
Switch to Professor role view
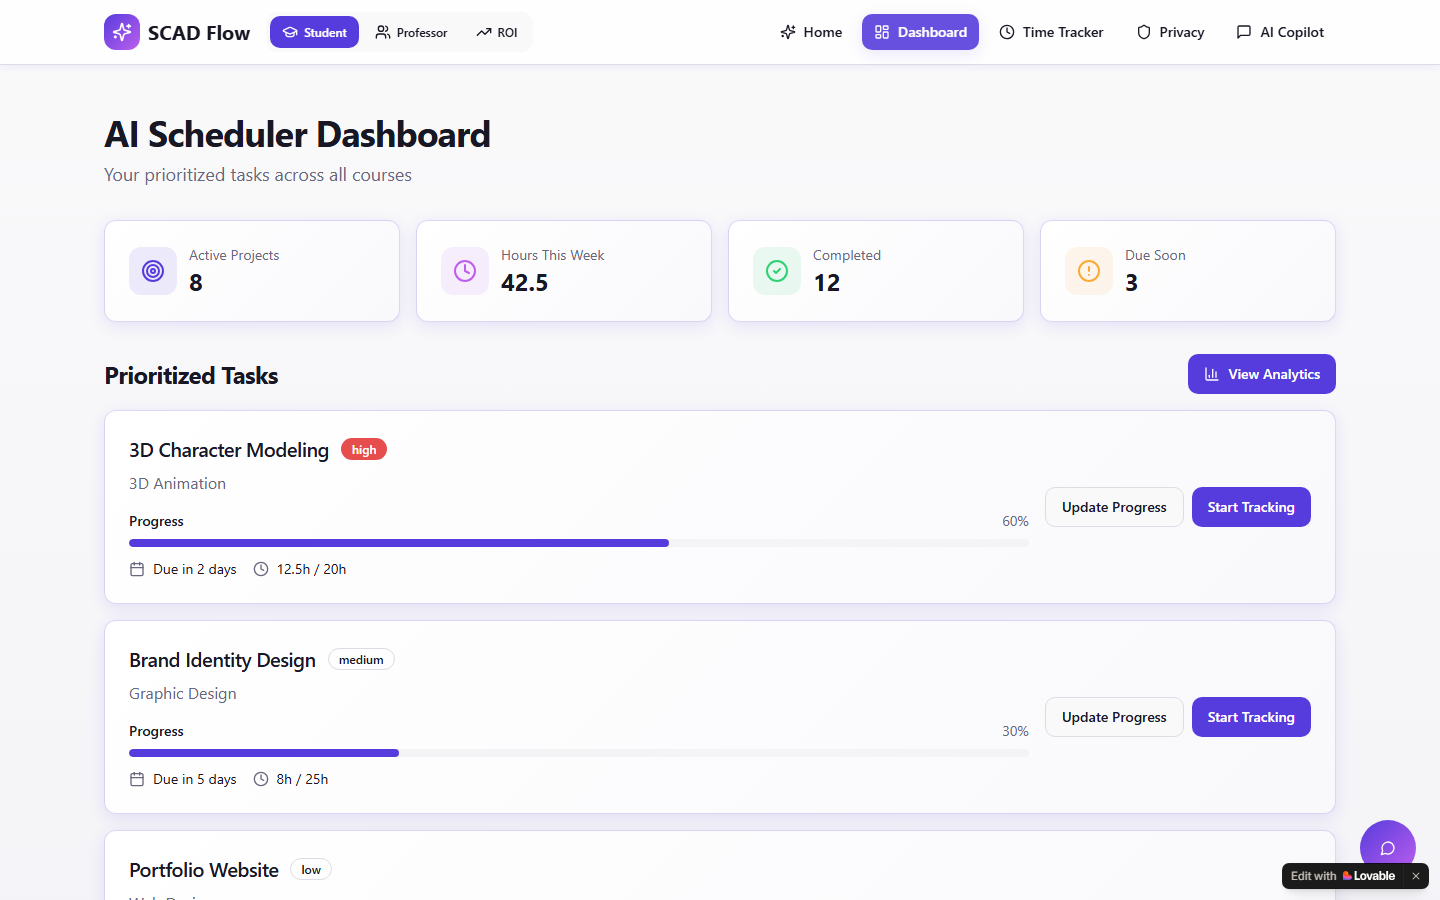[x=411, y=32]
